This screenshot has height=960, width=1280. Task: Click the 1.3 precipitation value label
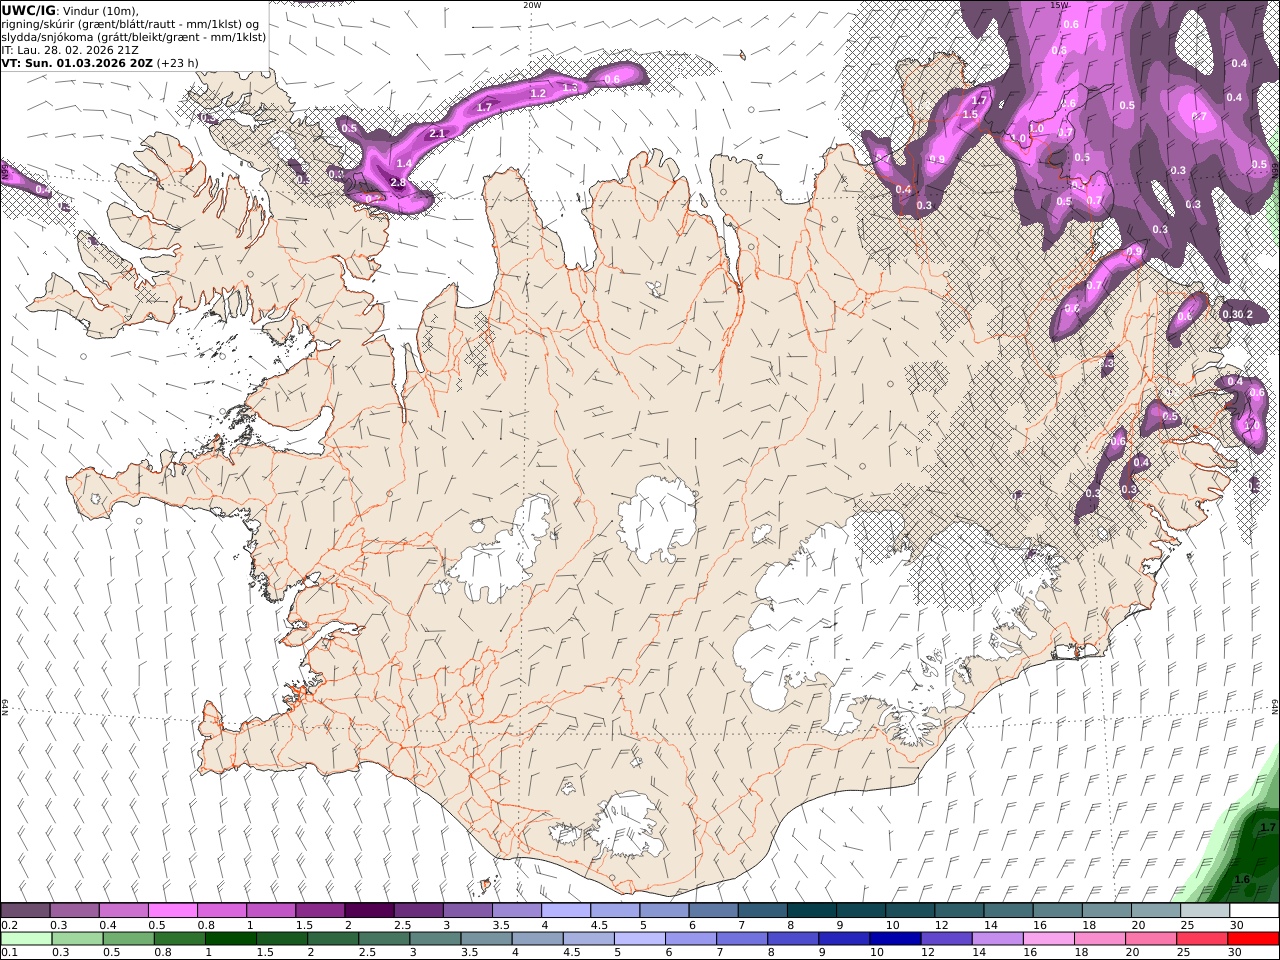pyautogui.click(x=571, y=88)
